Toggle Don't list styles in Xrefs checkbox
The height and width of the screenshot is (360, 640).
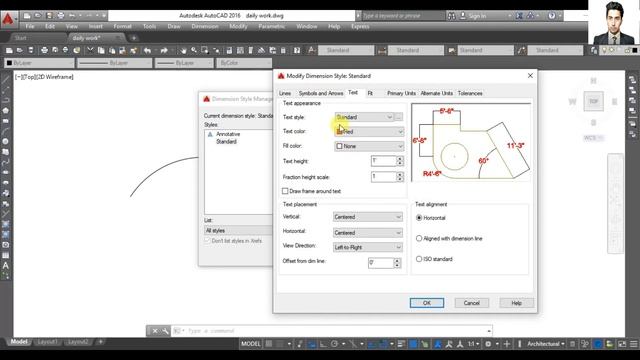click(x=207, y=241)
